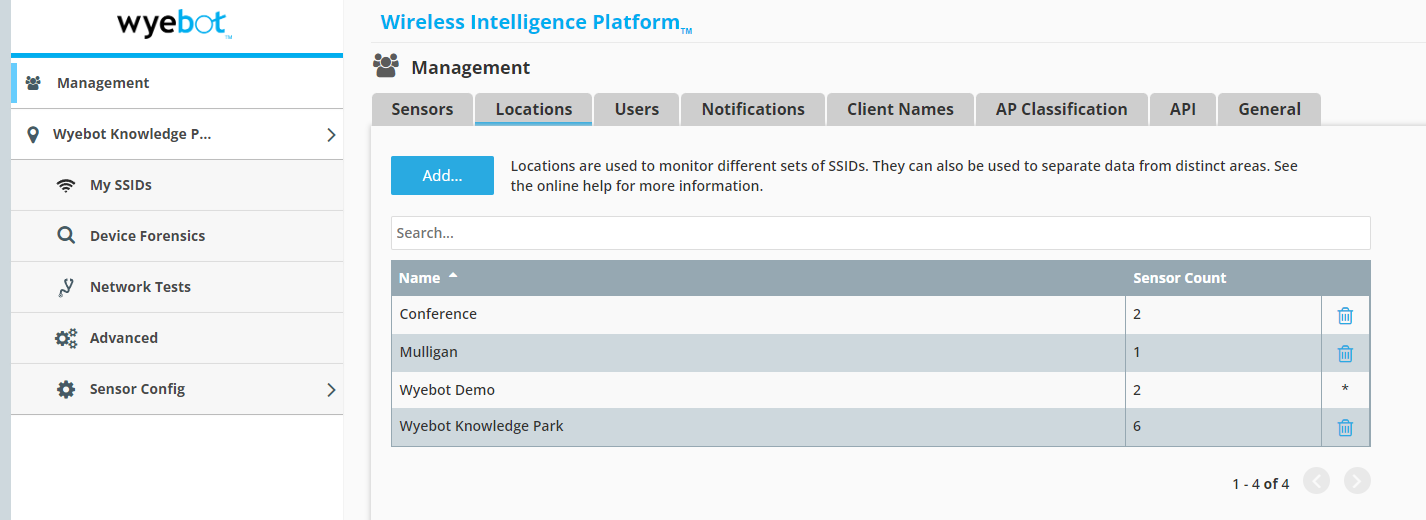Open the API tab
Screen dimensions: 1426x520
pyautogui.click(x=1183, y=109)
